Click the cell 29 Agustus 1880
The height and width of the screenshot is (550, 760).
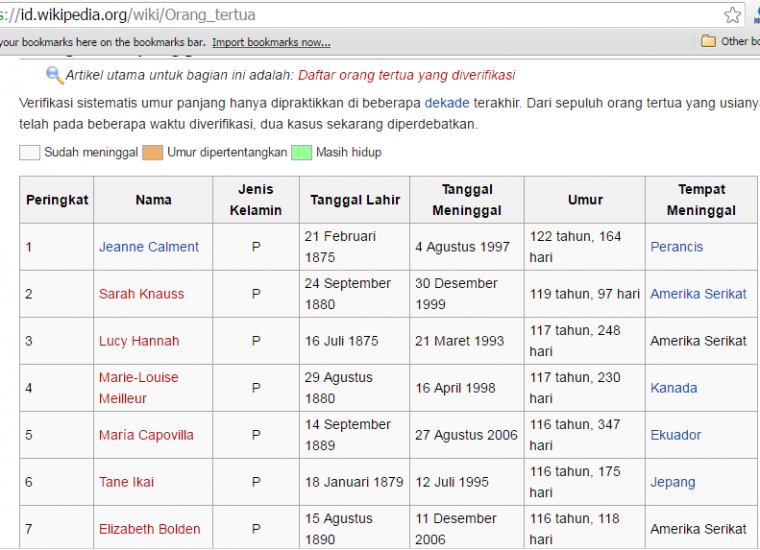tap(355, 388)
